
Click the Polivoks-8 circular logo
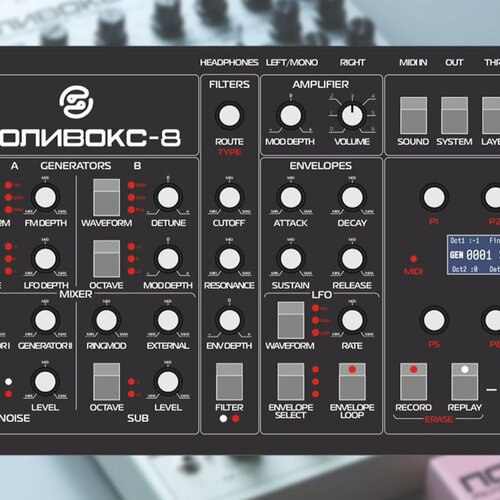point(76,102)
